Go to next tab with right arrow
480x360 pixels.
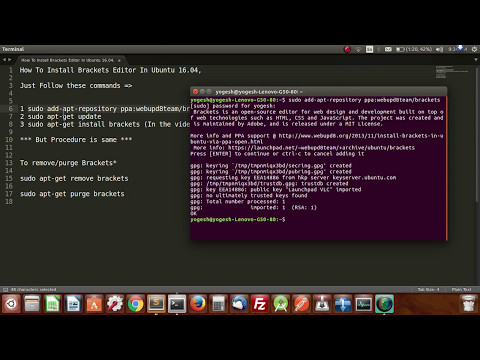tap(10, 60)
